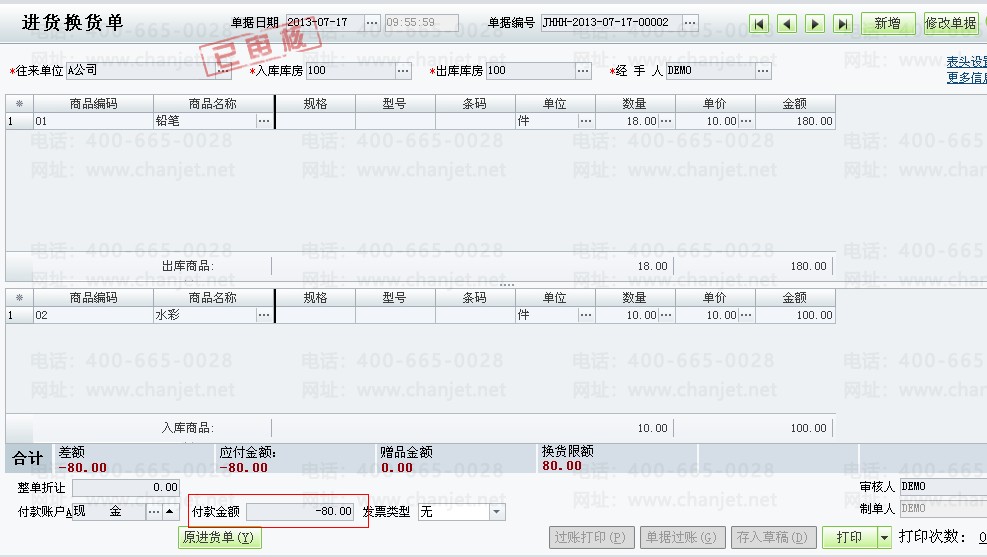
Task: Open unit lookup in 水彩 row
Action: pos(586,315)
